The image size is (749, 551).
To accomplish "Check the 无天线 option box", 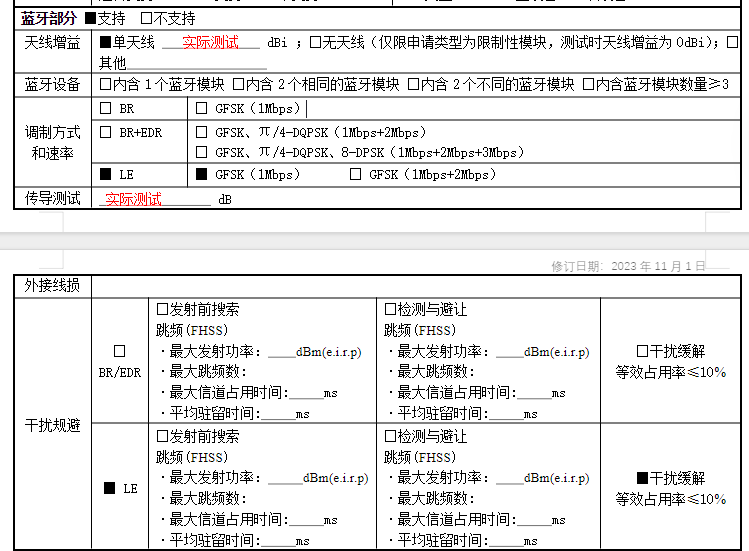I will coord(315,42).
